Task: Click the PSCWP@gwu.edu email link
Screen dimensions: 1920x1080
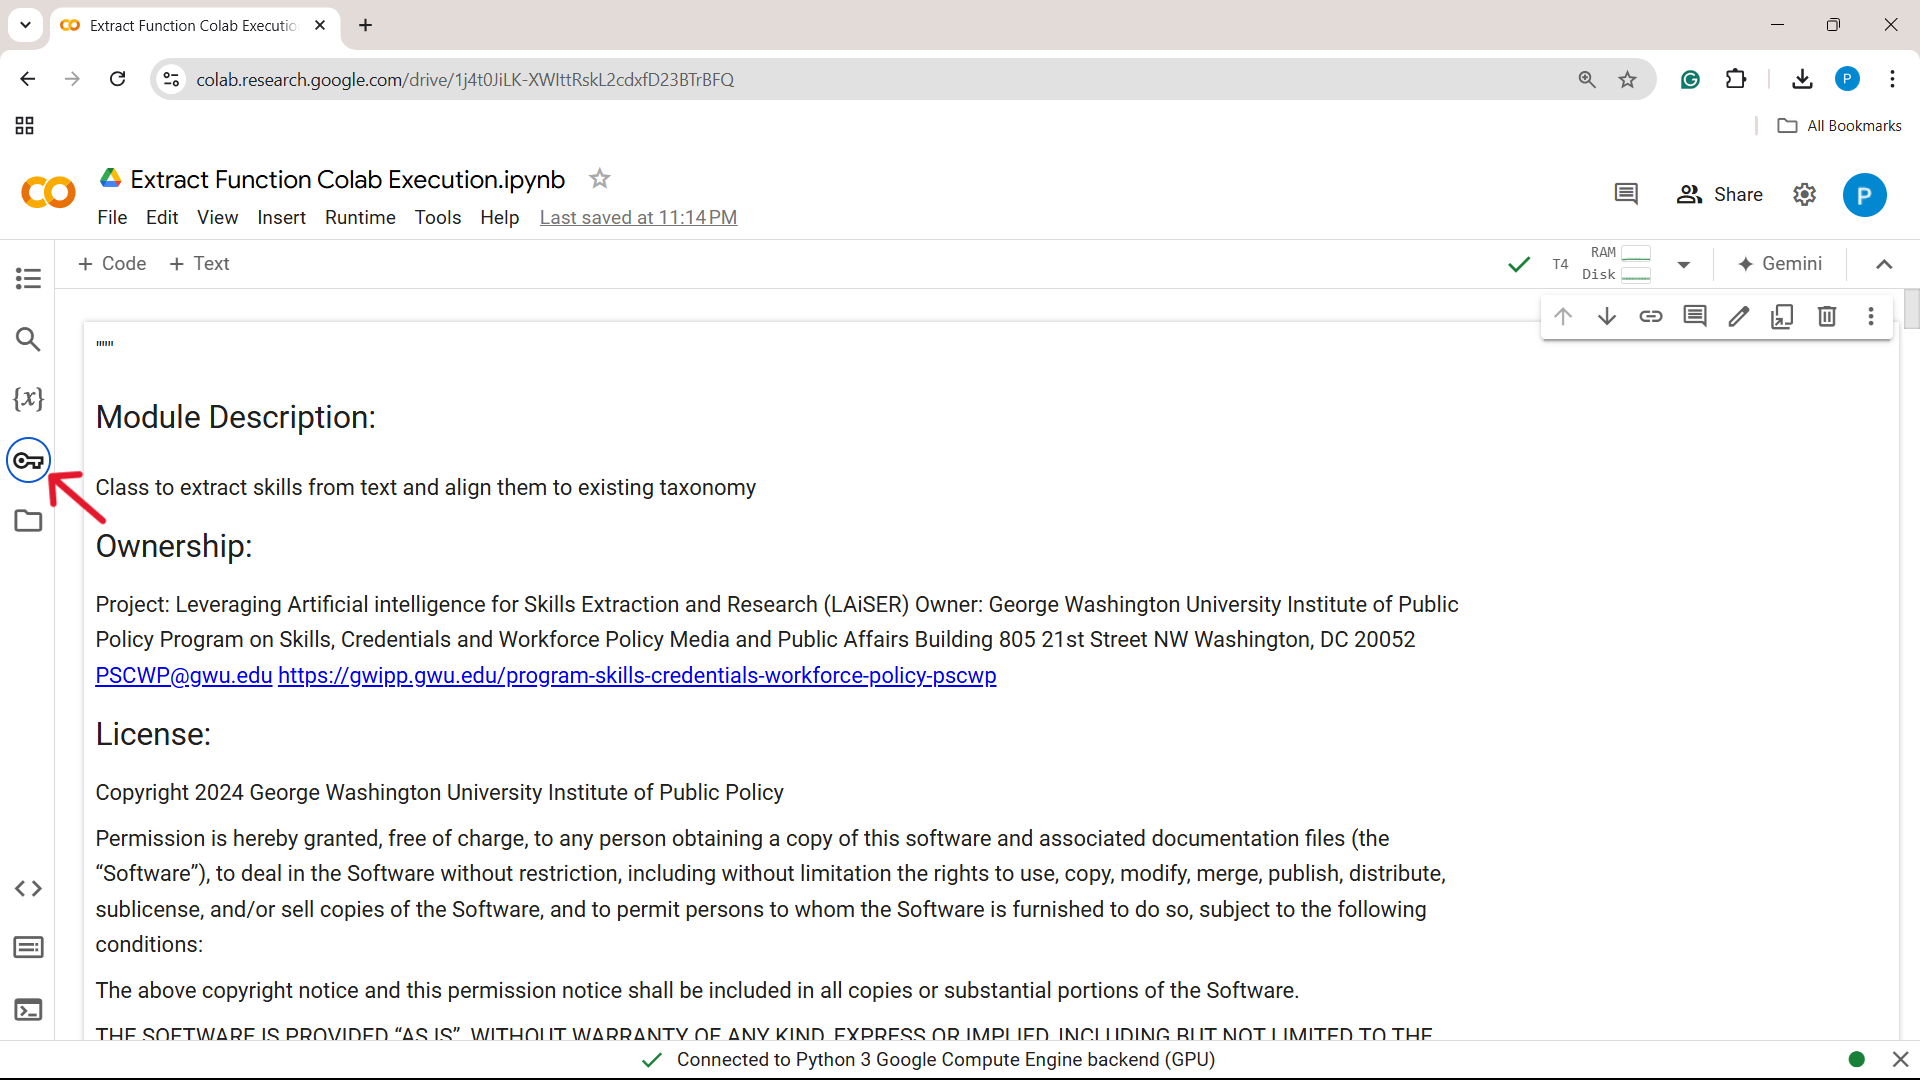Action: (x=183, y=675)
